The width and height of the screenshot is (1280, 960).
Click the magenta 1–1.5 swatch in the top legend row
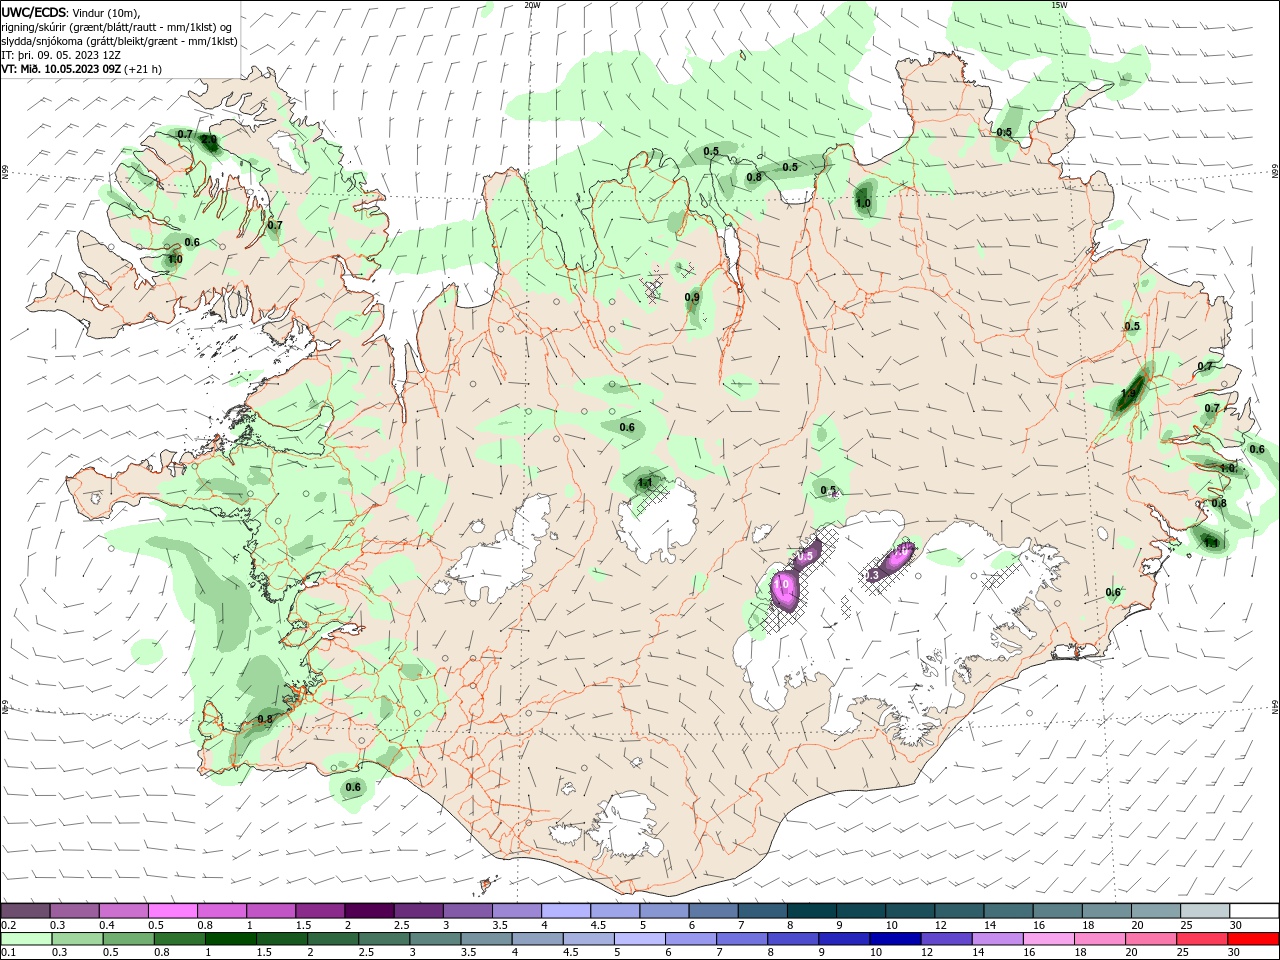point(270,910)
